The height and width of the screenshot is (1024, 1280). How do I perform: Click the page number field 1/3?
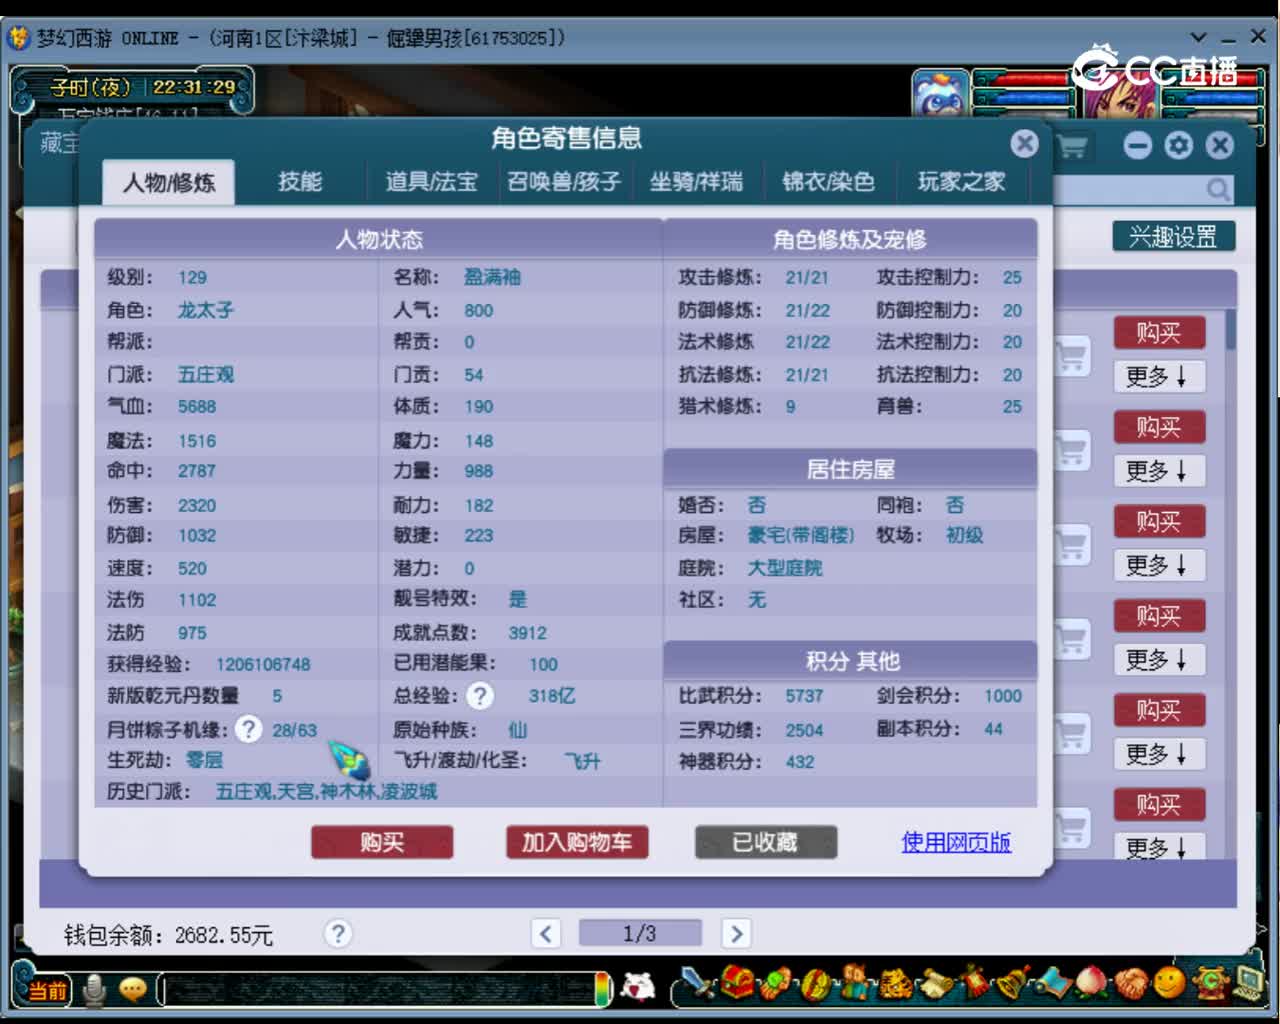tap(640, 934)
